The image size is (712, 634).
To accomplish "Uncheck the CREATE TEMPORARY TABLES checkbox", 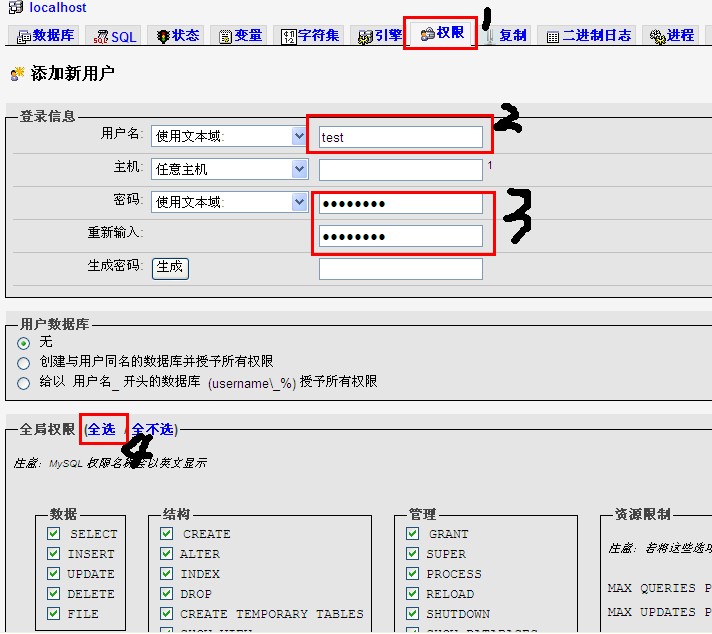I will pos(166,614).
